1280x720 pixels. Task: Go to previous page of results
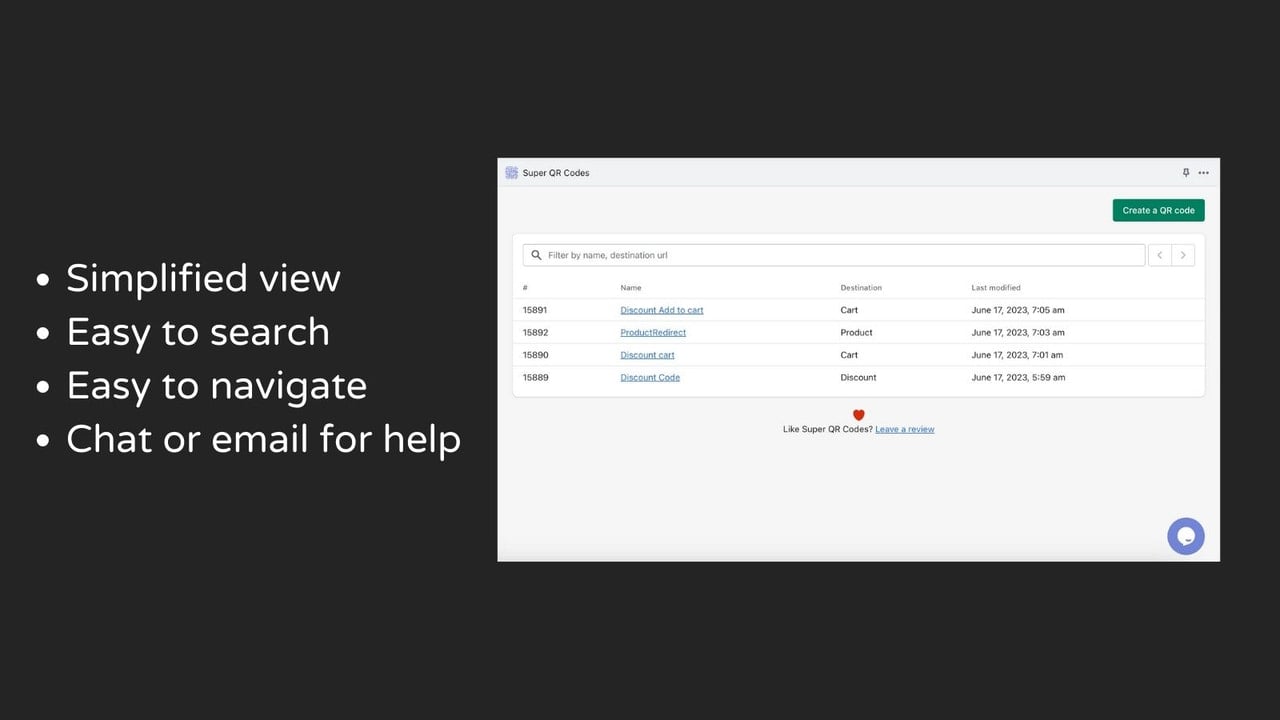pos(1160,255)
